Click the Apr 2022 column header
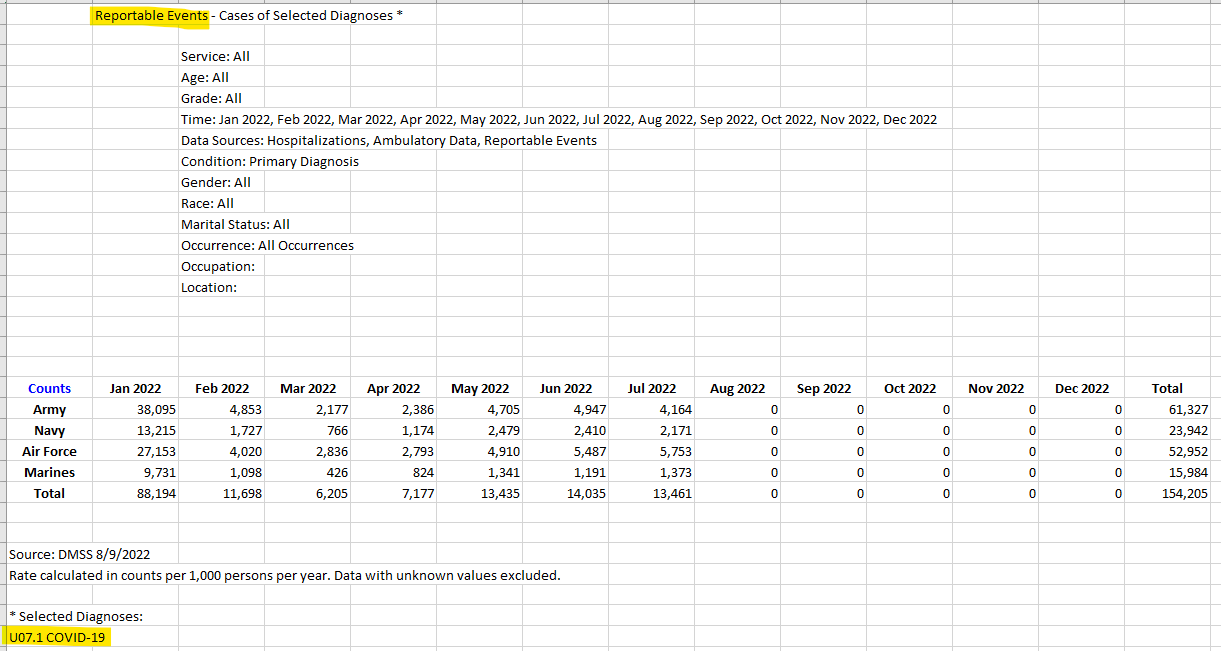Image resolution: width=1221 pixels, height=651 pixels. tap(394, 388)
